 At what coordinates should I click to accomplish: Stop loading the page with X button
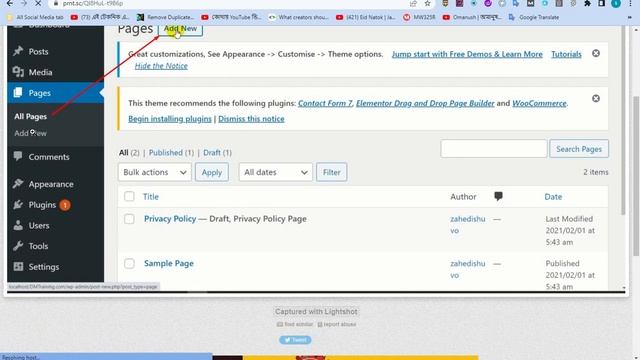[38, 3]
